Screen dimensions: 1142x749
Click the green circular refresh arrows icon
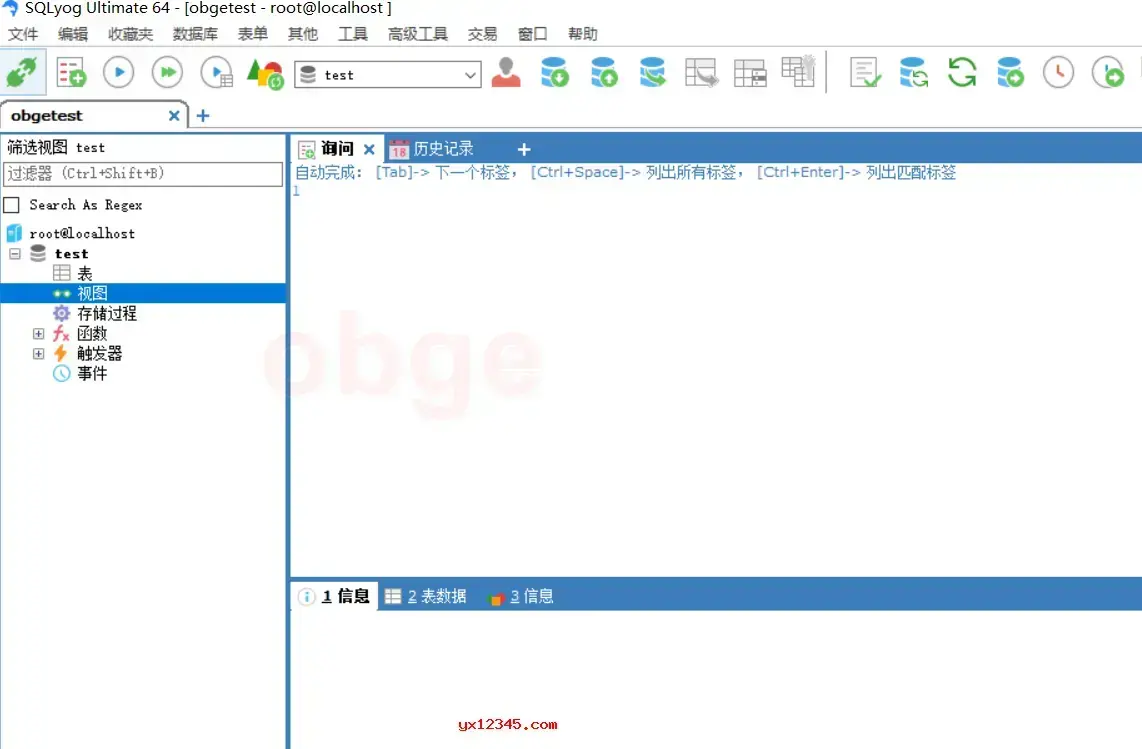[x=962, y=73]
